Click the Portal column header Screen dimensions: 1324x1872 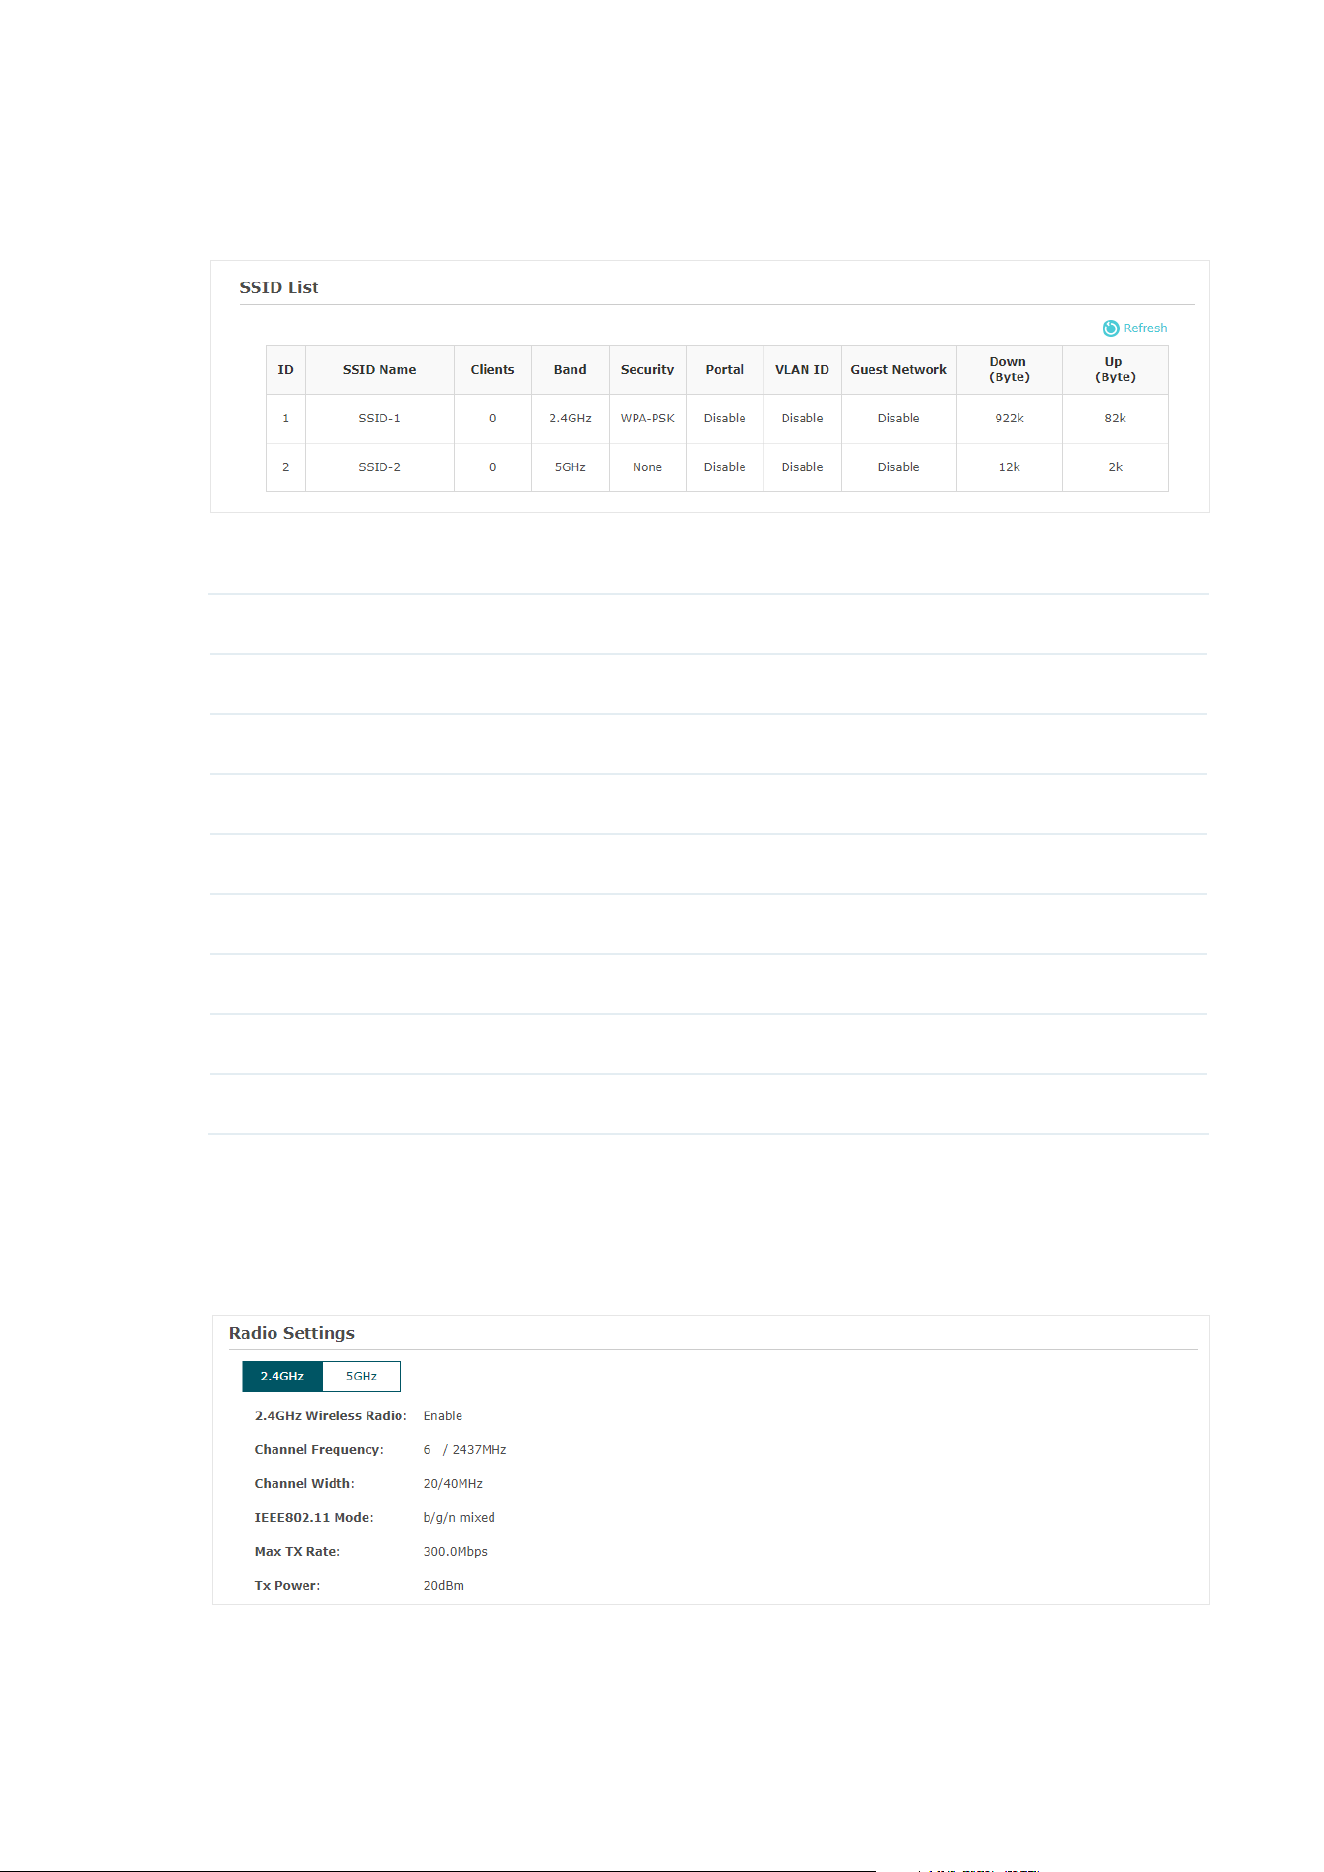[x=724, y=370]
